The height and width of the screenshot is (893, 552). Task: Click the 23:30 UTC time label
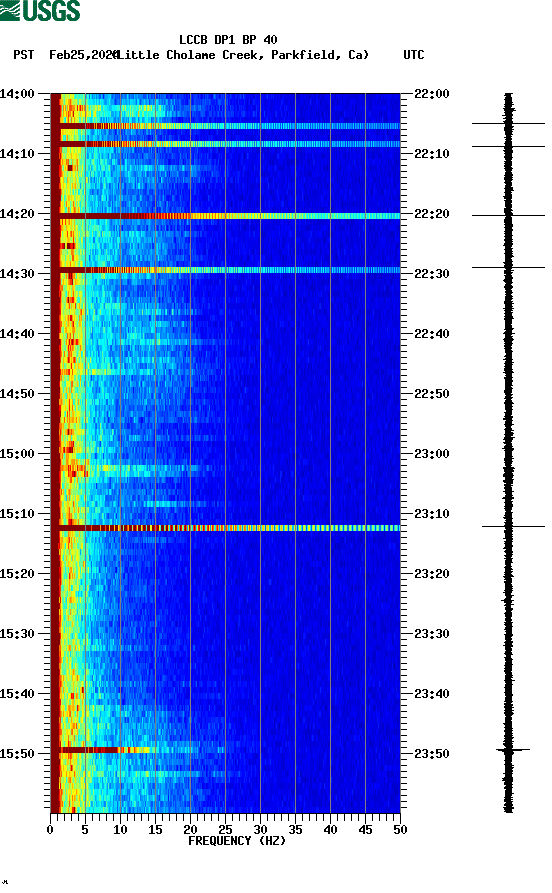(x=432, y=633)
